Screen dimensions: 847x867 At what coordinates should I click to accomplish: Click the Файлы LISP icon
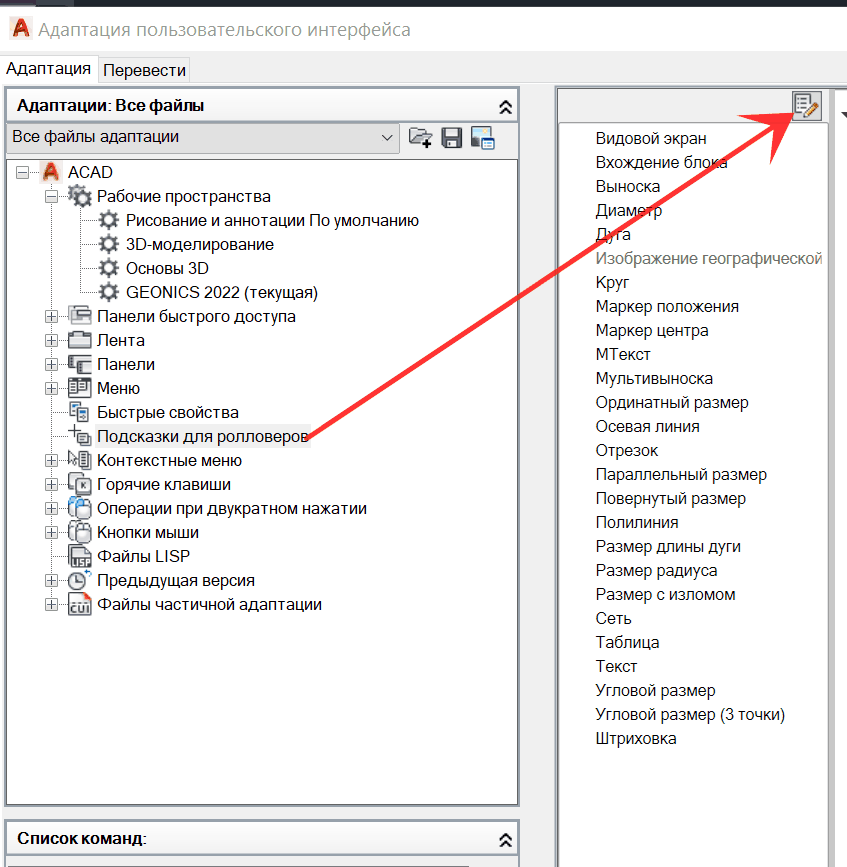[79, 556]
